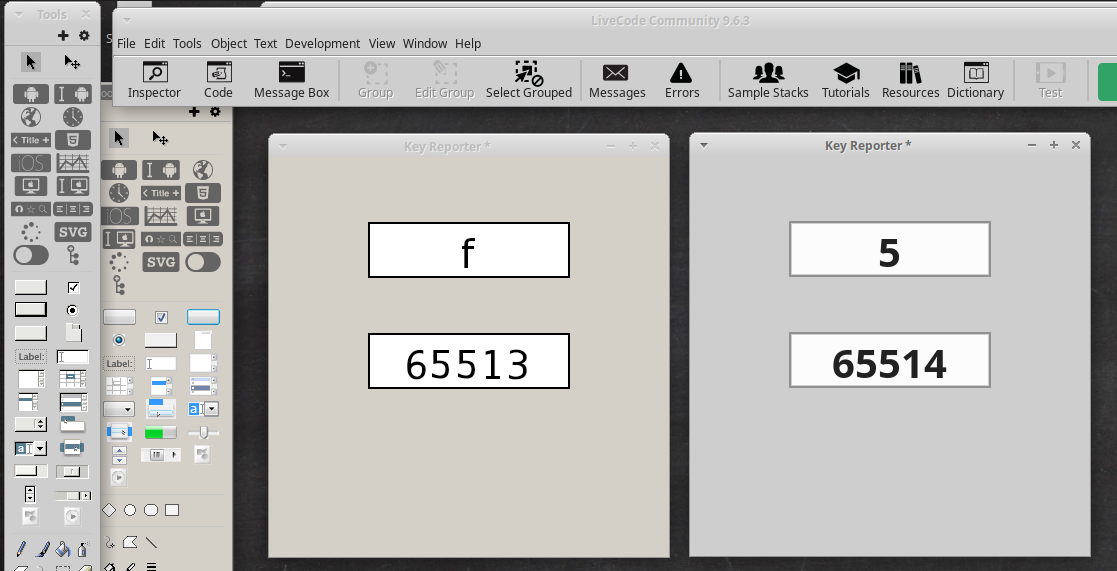1117x571 pixels.
Task: Select the brush paint tool
Action: 42,549
